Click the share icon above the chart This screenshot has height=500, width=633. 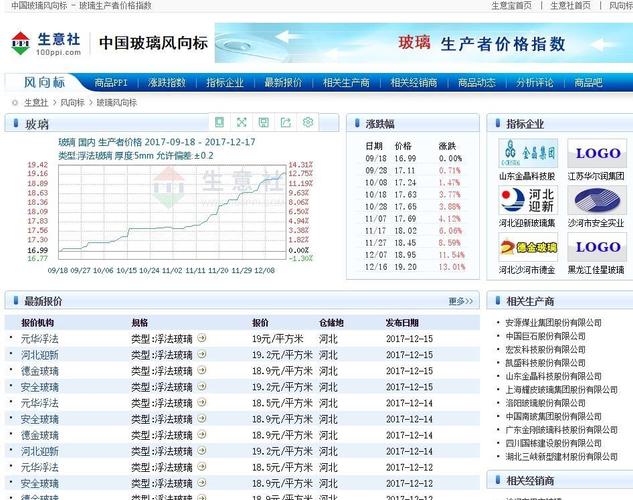click(x=286, y=122)
